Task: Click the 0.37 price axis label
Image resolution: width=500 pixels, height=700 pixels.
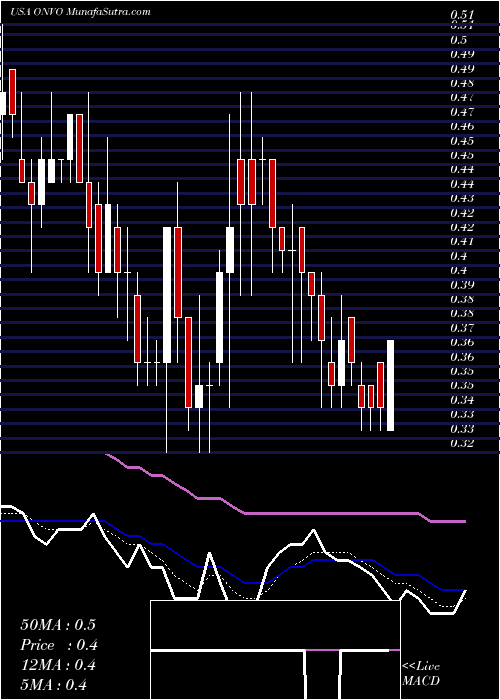Action: coord(461,328)
